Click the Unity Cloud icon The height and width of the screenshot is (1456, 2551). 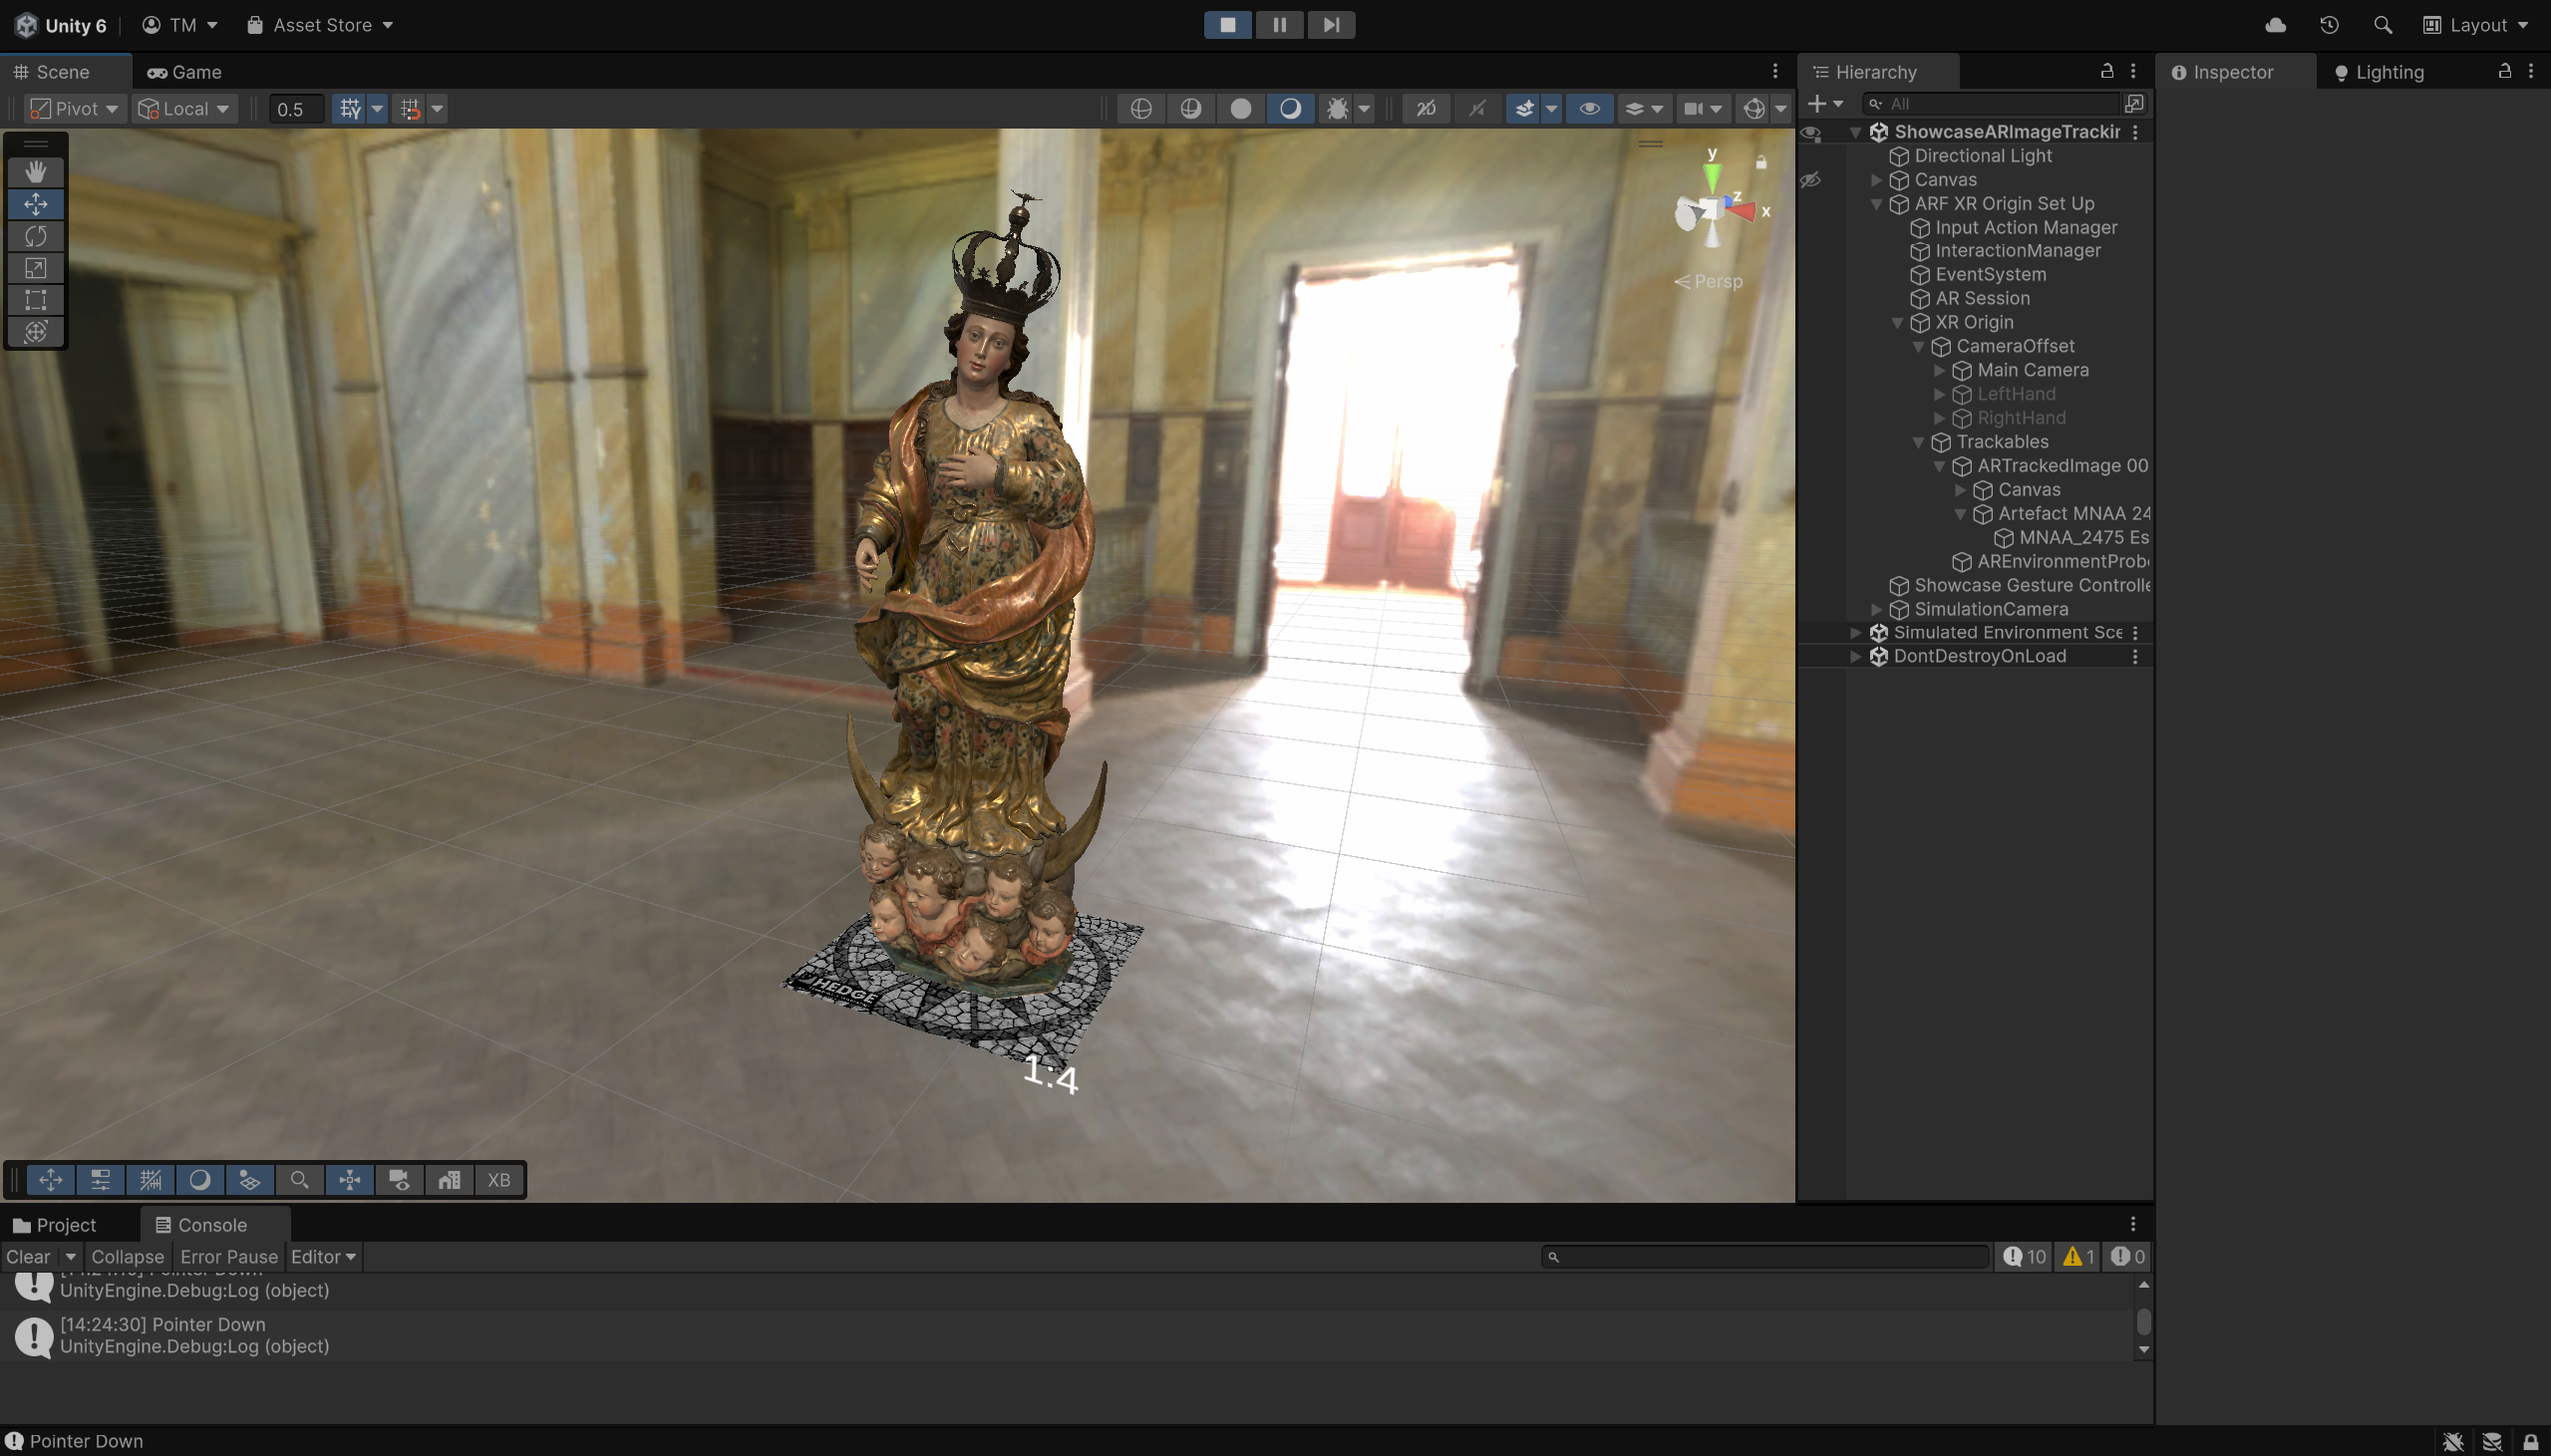(x=2276, y=25)
